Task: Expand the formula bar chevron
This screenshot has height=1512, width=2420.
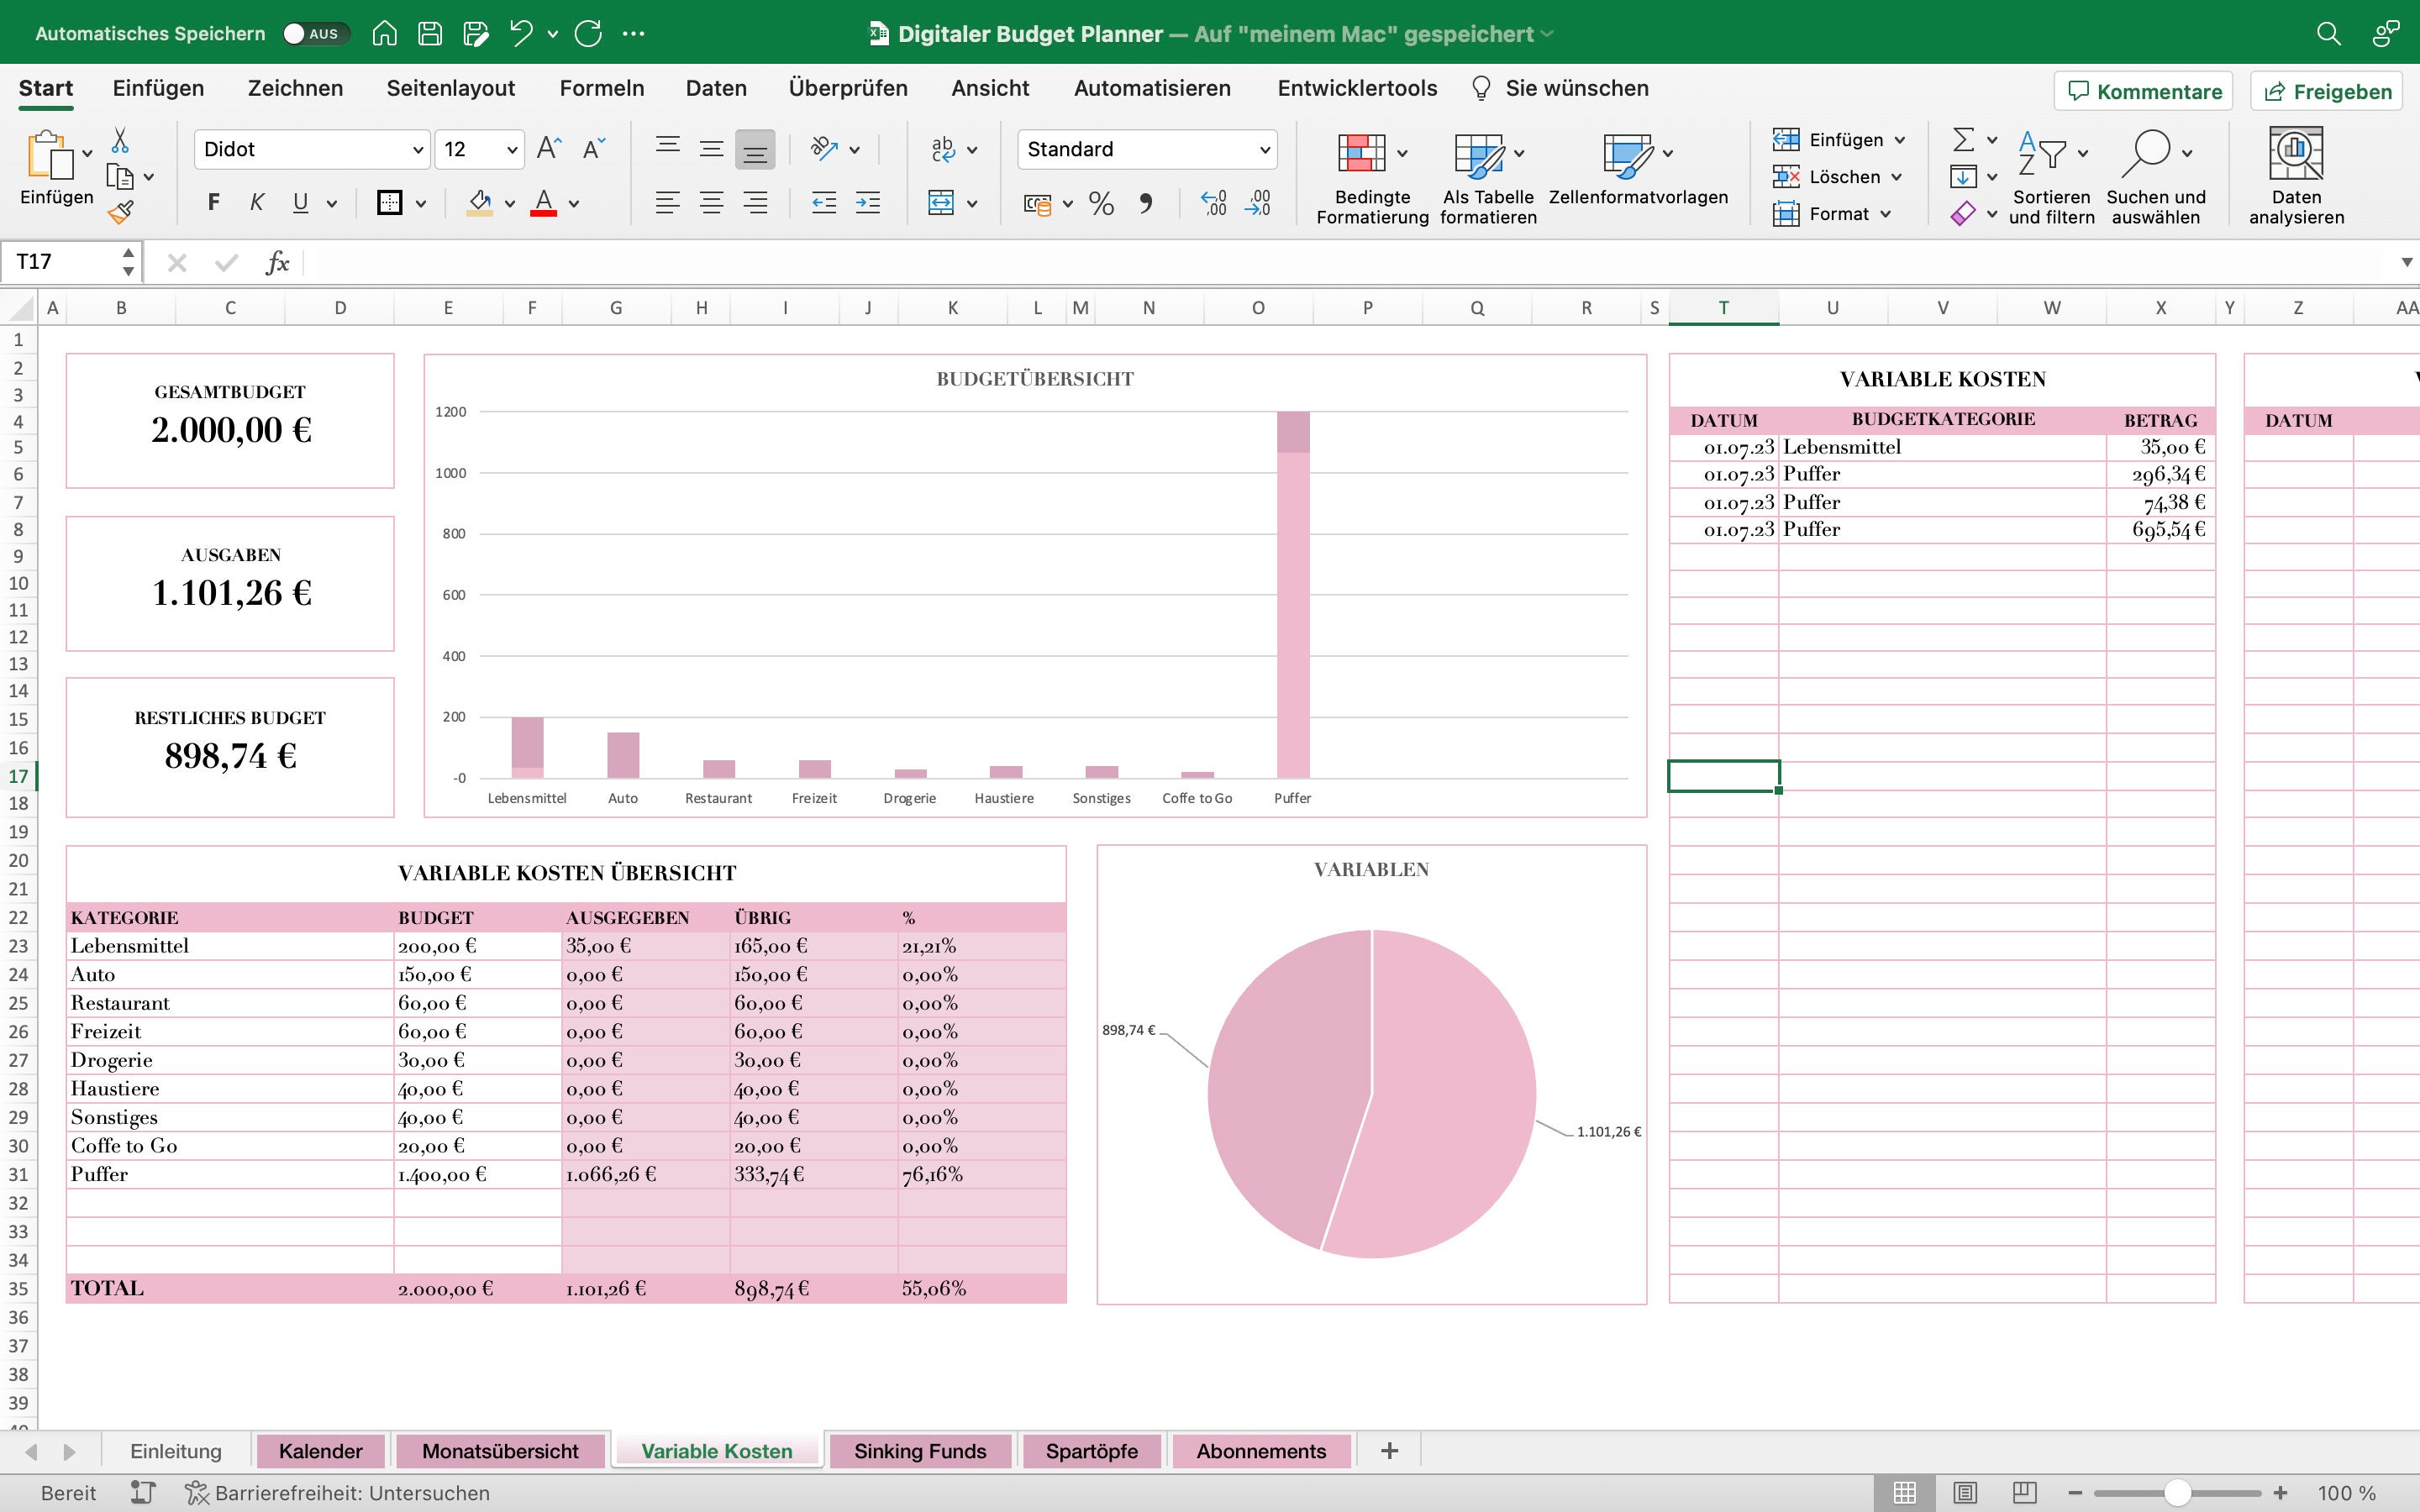Action: tap(2406, 263)
